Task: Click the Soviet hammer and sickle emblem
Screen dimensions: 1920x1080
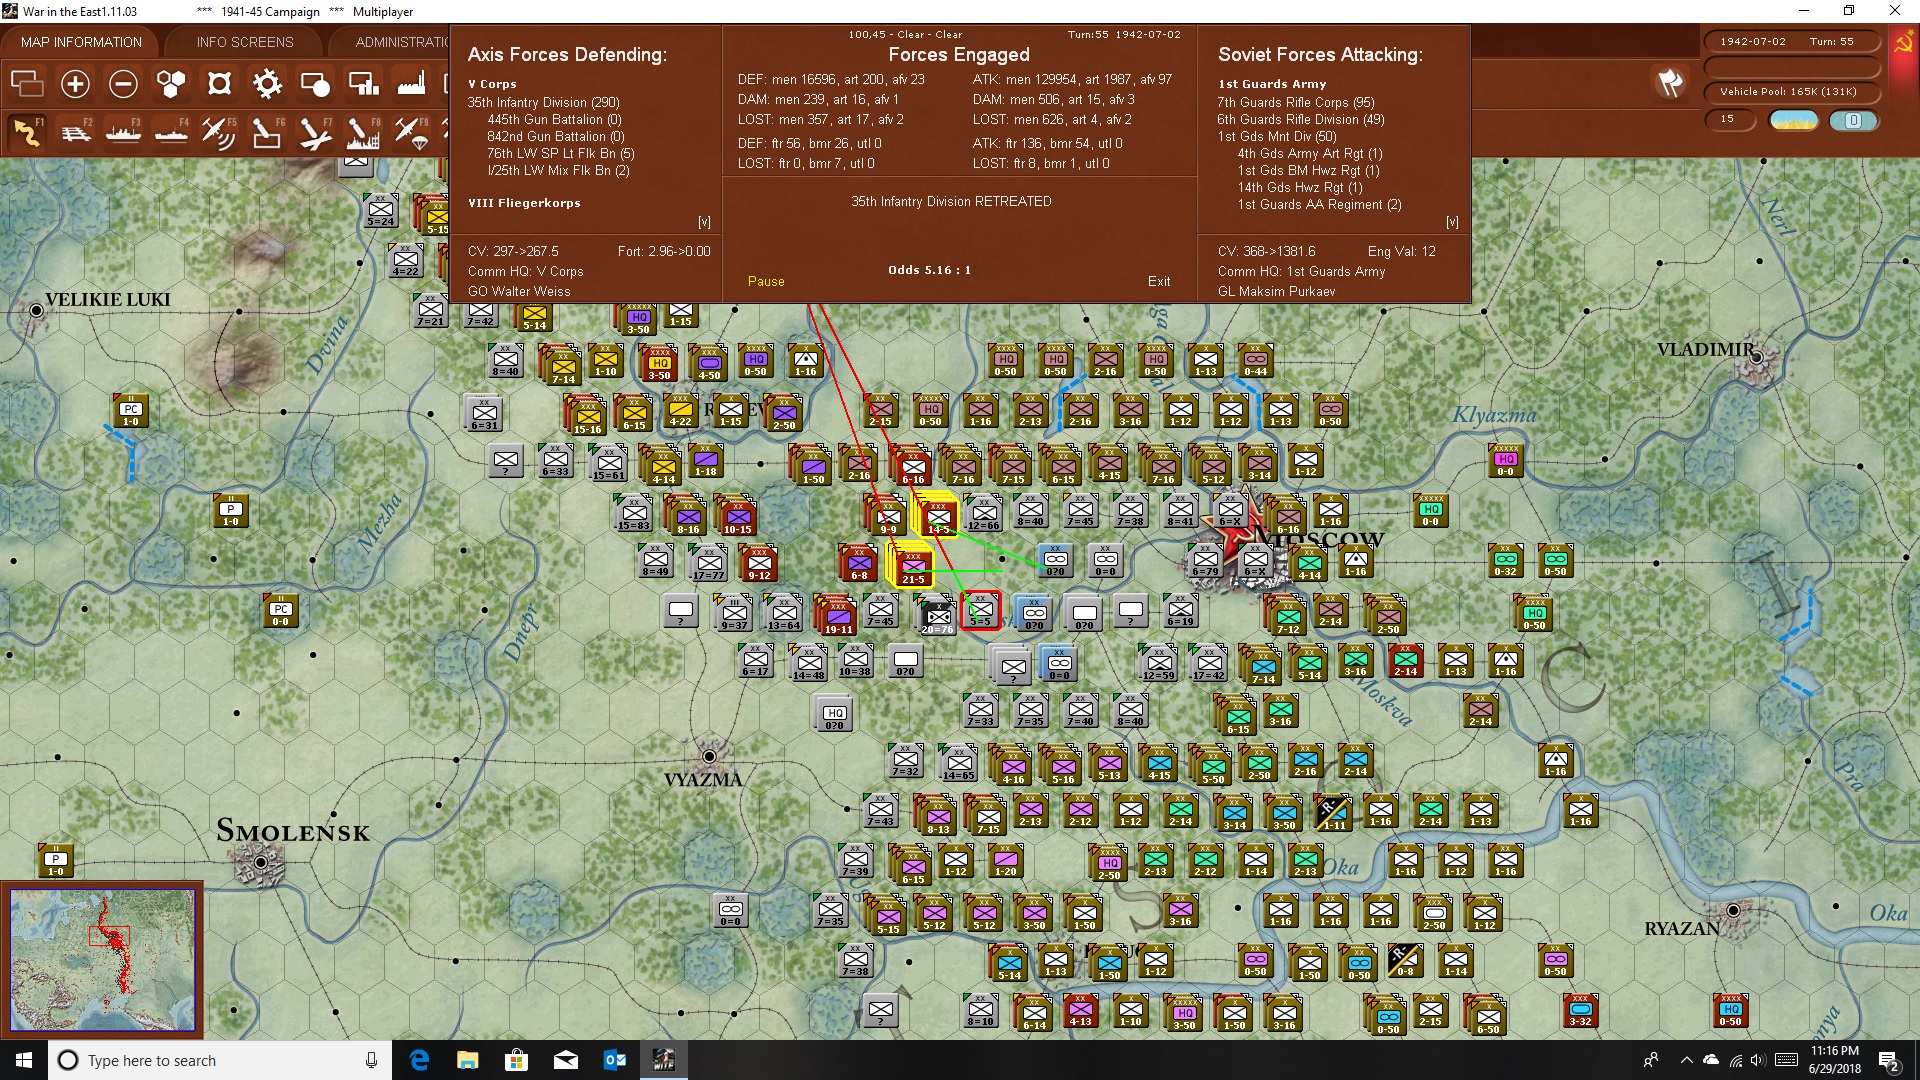Action: 1903,44
